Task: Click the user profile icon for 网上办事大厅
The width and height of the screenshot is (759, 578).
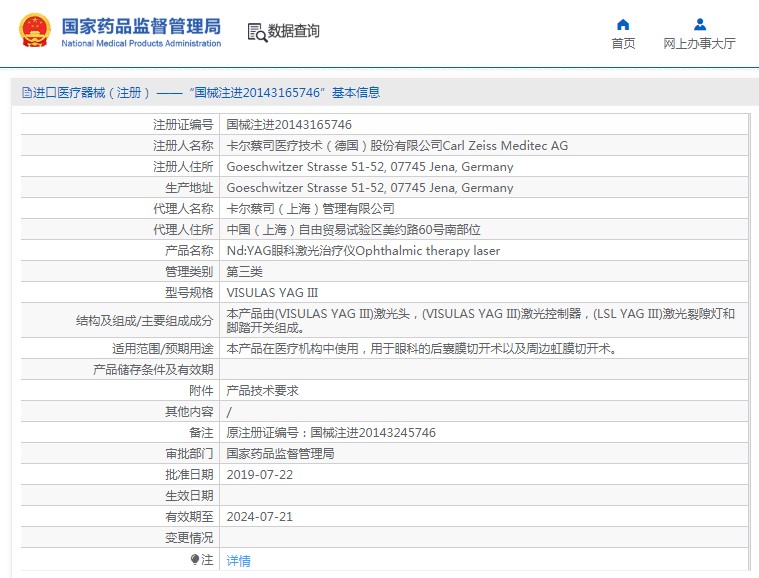Action: tap(699, 24)
